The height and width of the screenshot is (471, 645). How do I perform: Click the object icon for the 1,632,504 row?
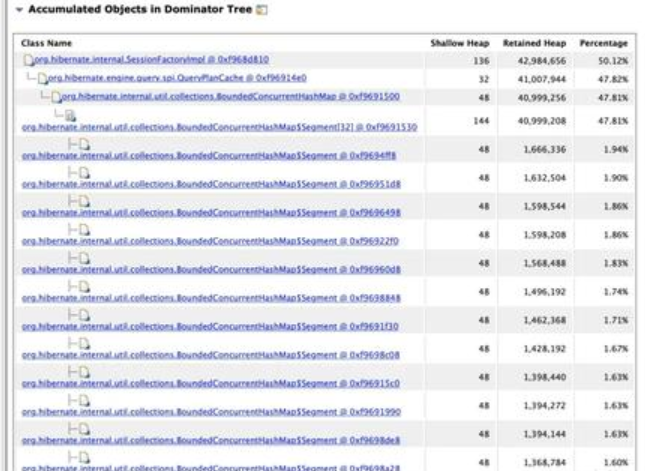84,173
